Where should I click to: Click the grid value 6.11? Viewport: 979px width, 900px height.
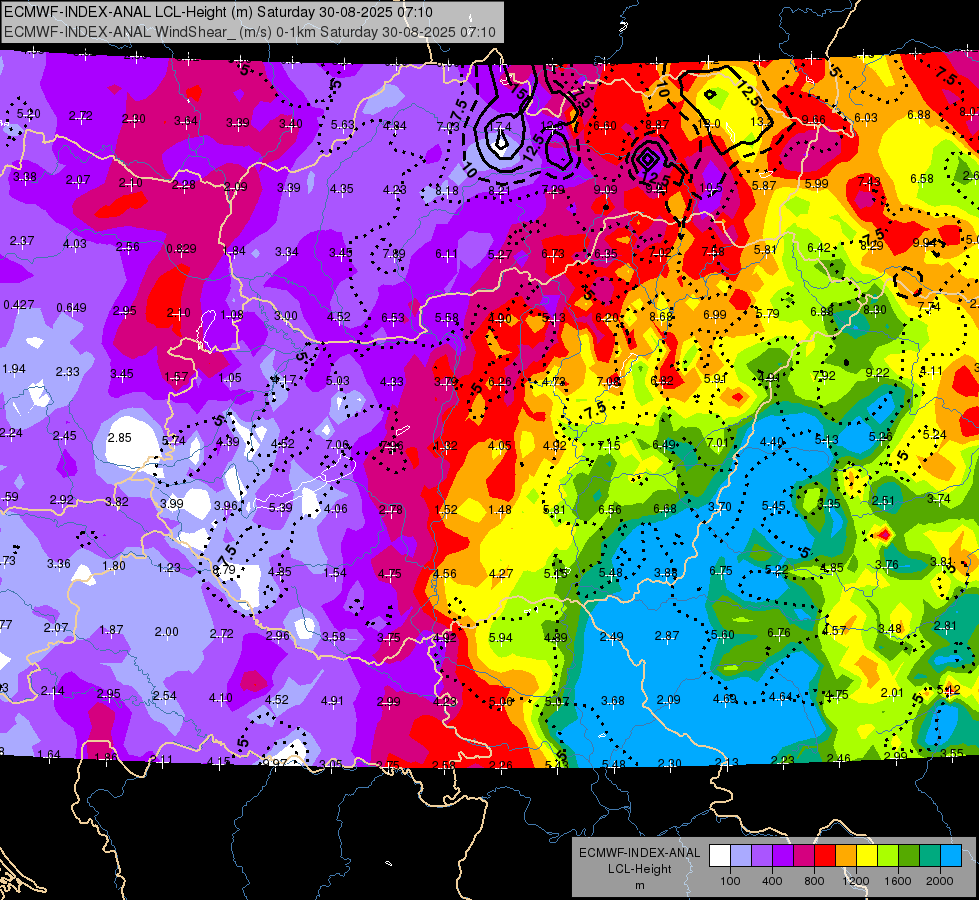coord(446,254)
